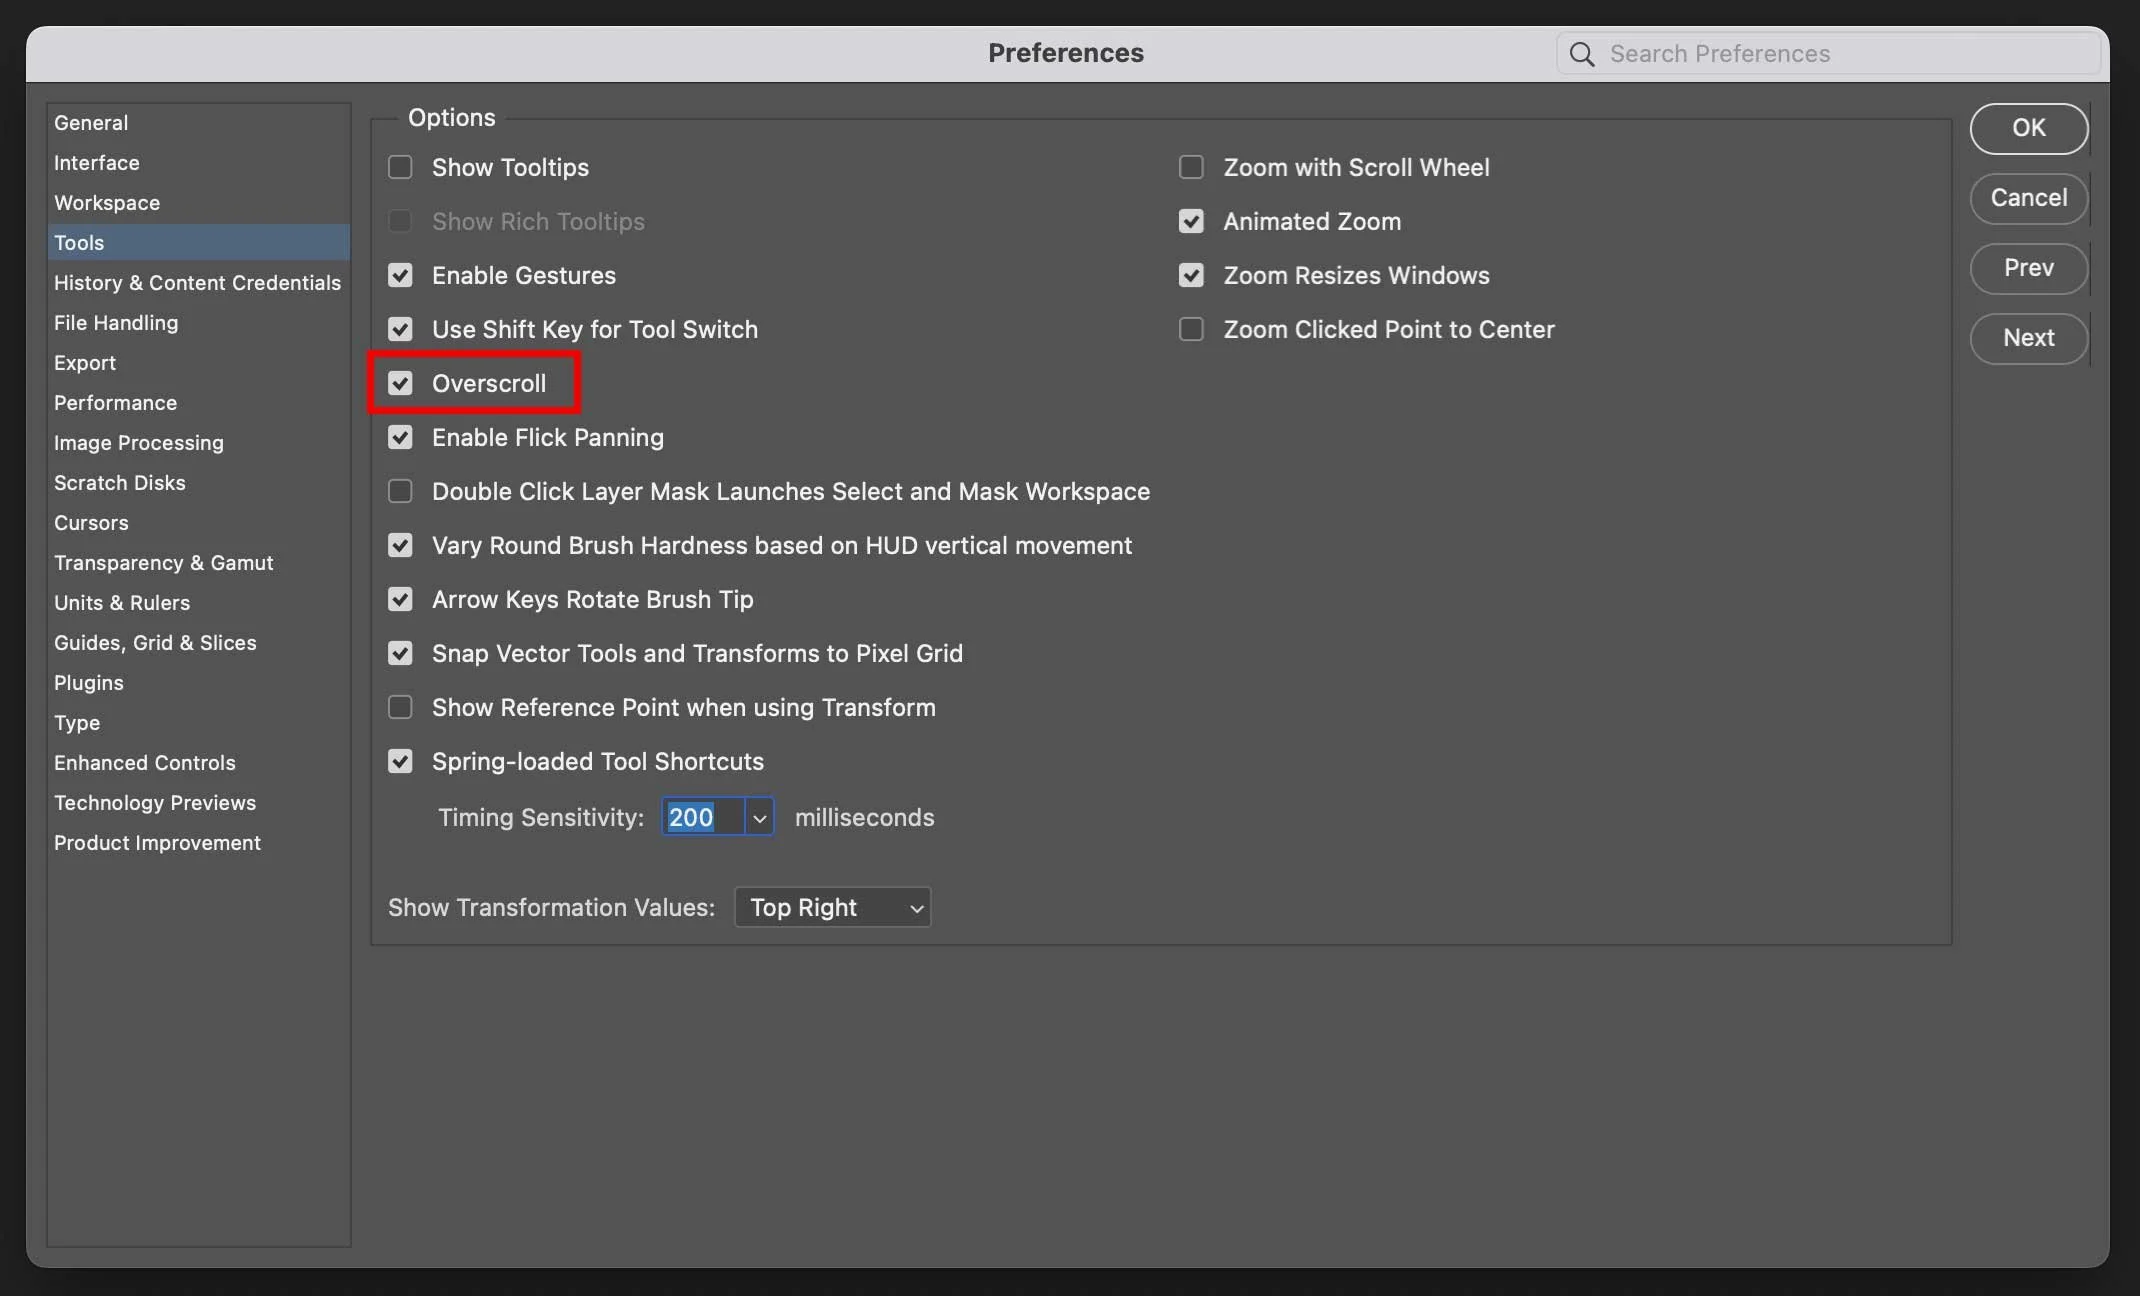
Task: Open Interface preferences
Action: tap(198, 163)
